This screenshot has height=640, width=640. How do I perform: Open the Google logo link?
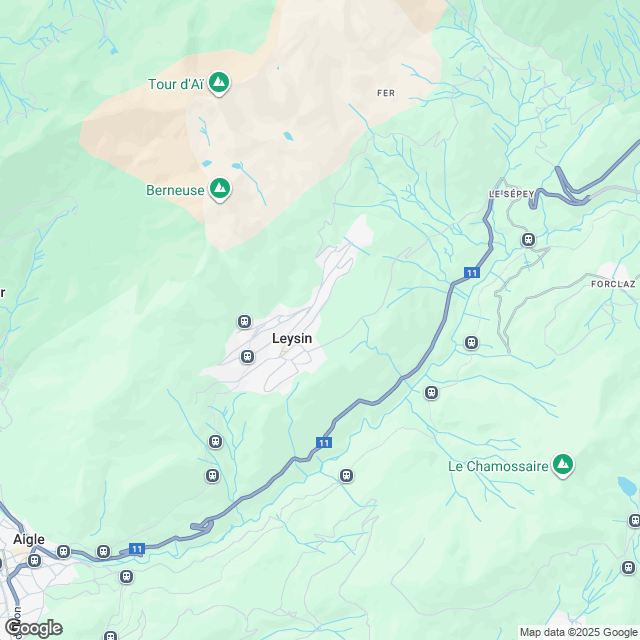coord(34,629)
